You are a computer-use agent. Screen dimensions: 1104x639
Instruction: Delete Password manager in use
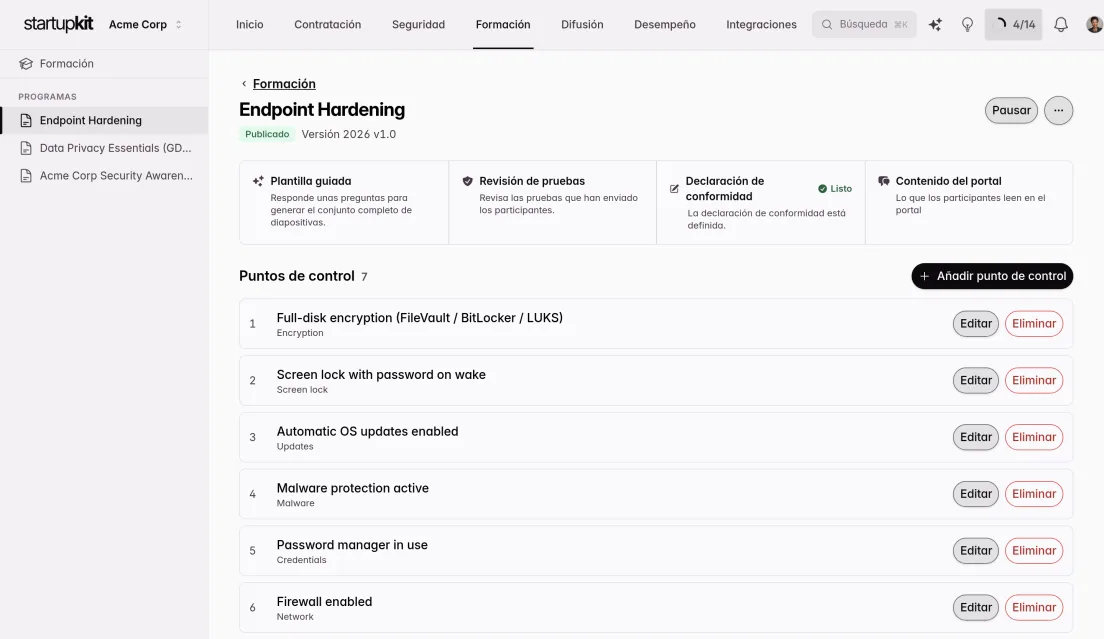coord(1034,550)
